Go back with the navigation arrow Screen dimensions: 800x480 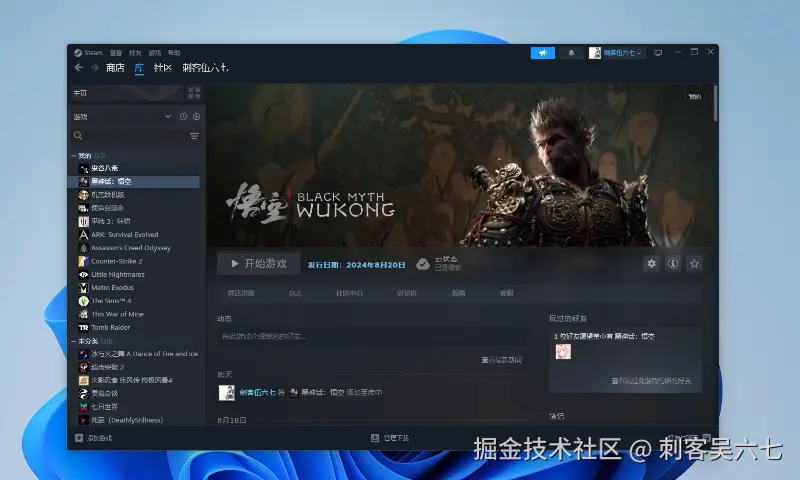point(79,68)
